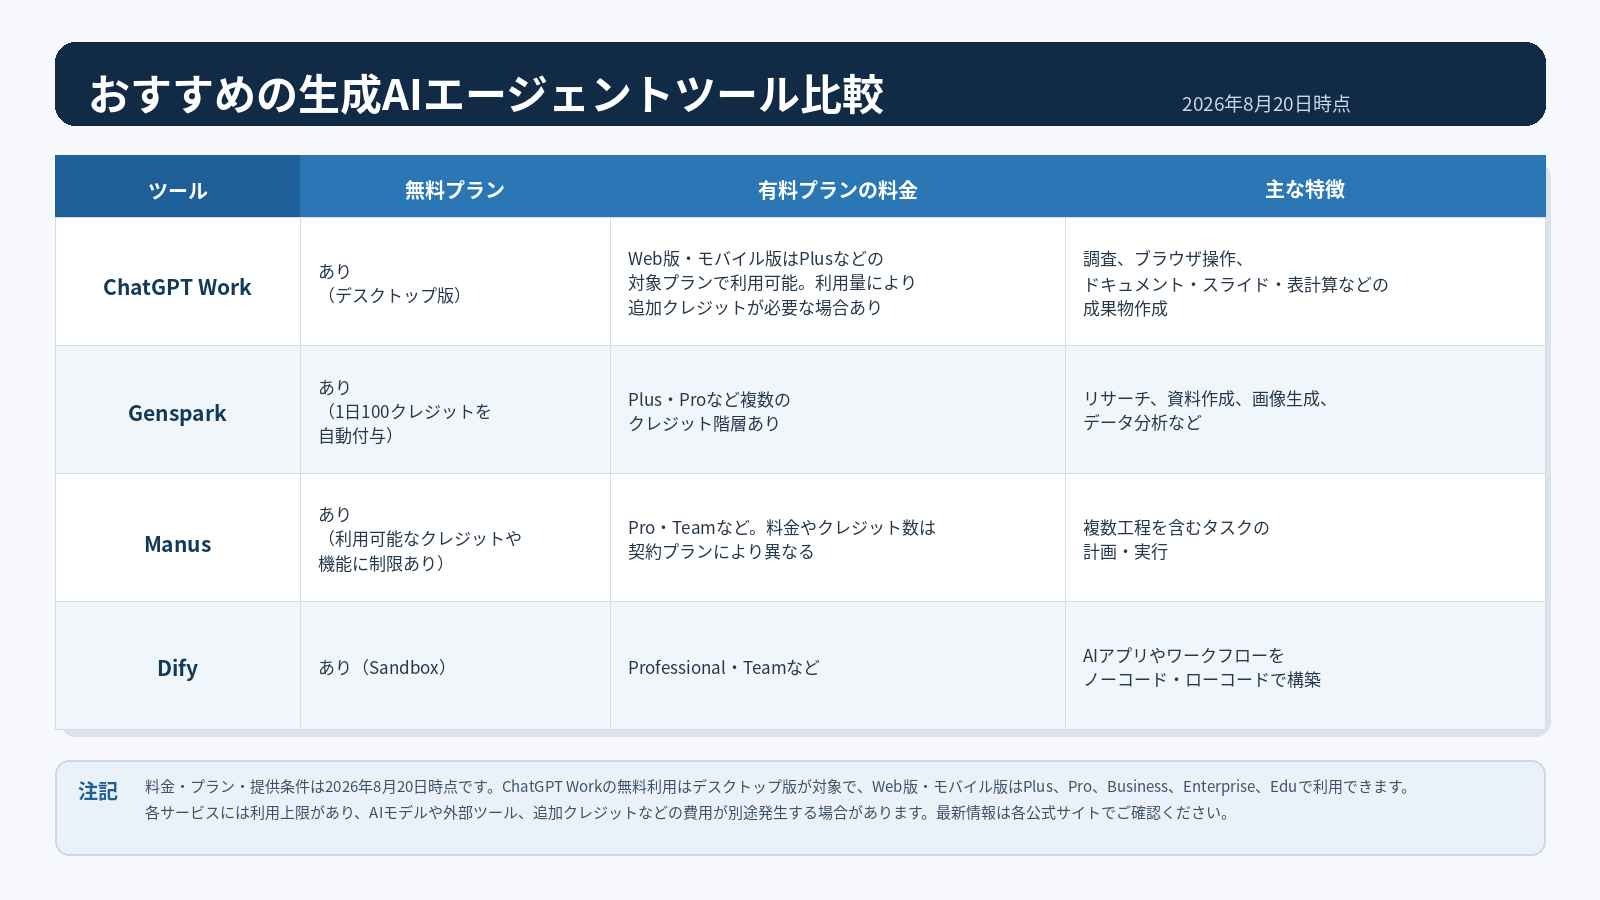Select the cell starting リサーチ、資料作成、画像生成、
The height and width of the screenshot is (900, 1600).
(x=1305, y=410)
